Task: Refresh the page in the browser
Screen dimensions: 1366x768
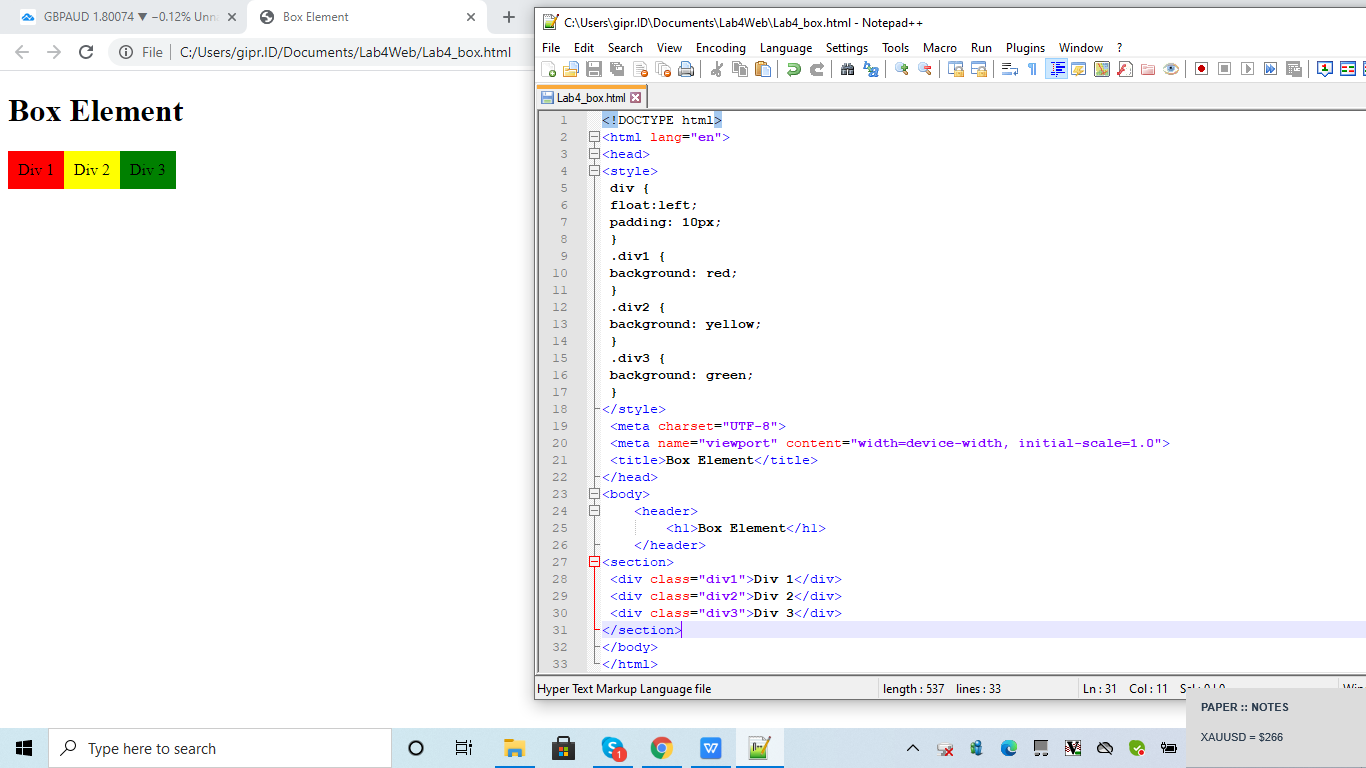Action: point(86,51)
